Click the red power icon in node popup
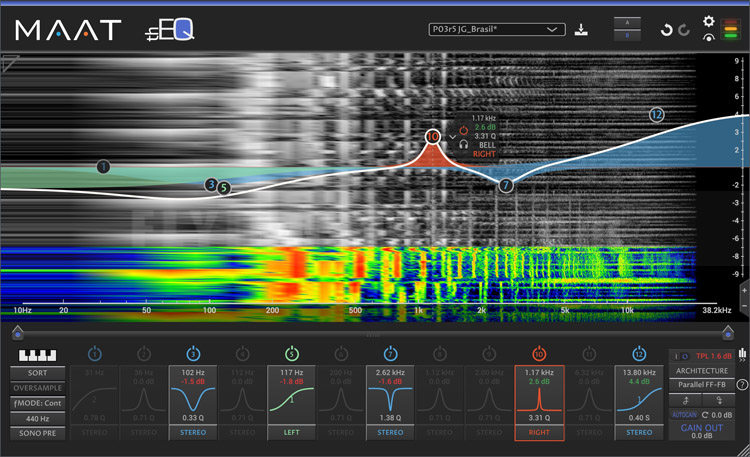 point(463,130)
